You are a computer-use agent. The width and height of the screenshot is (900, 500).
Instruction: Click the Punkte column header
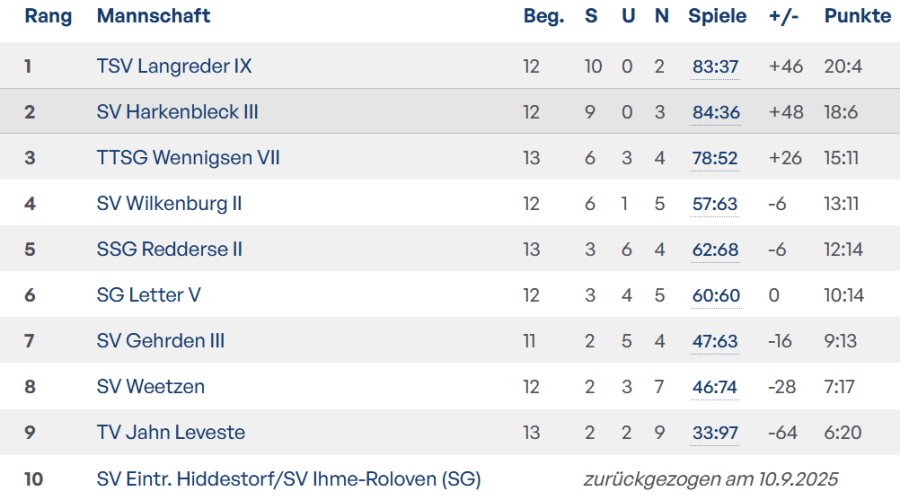pos(857,16)
